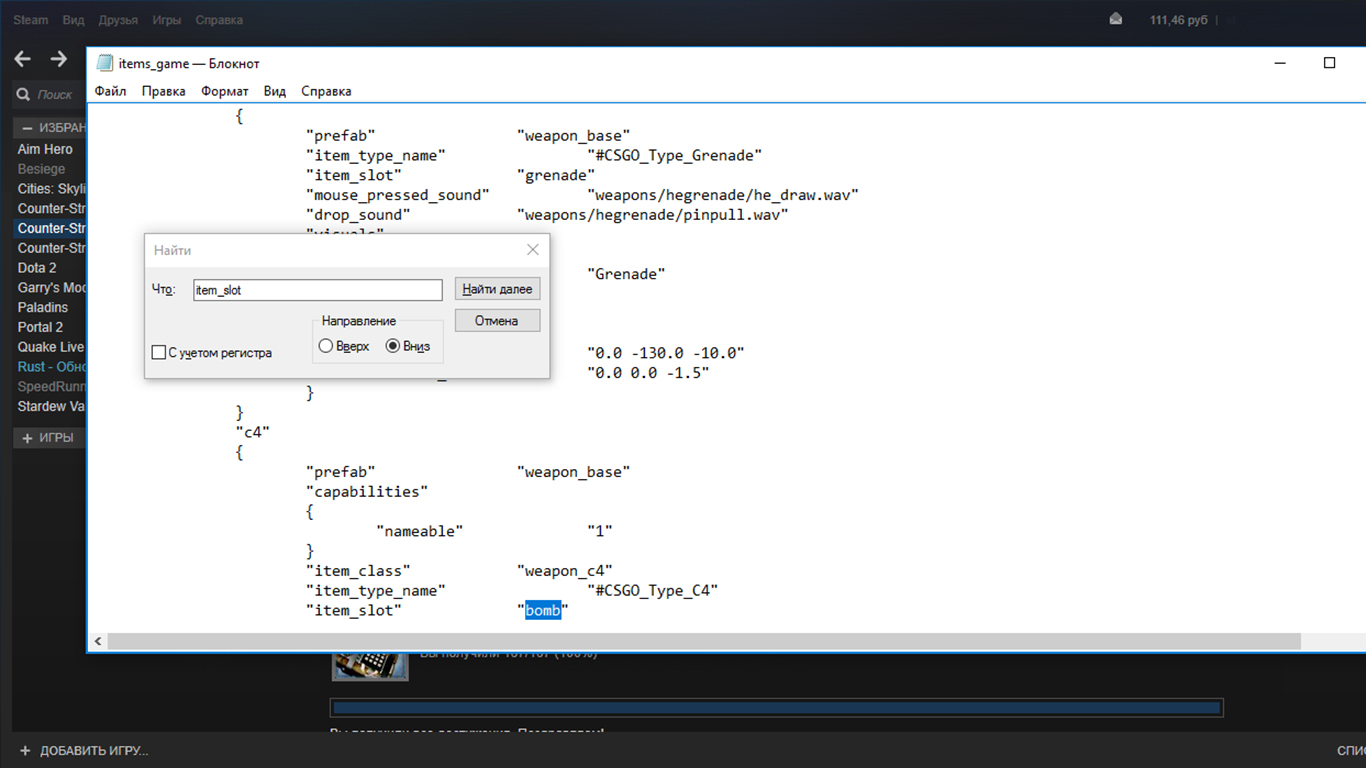Open the Steam inbox envelope icon
The width and height of the screenshot is (1366, 768).
(x=1116, y=19)
